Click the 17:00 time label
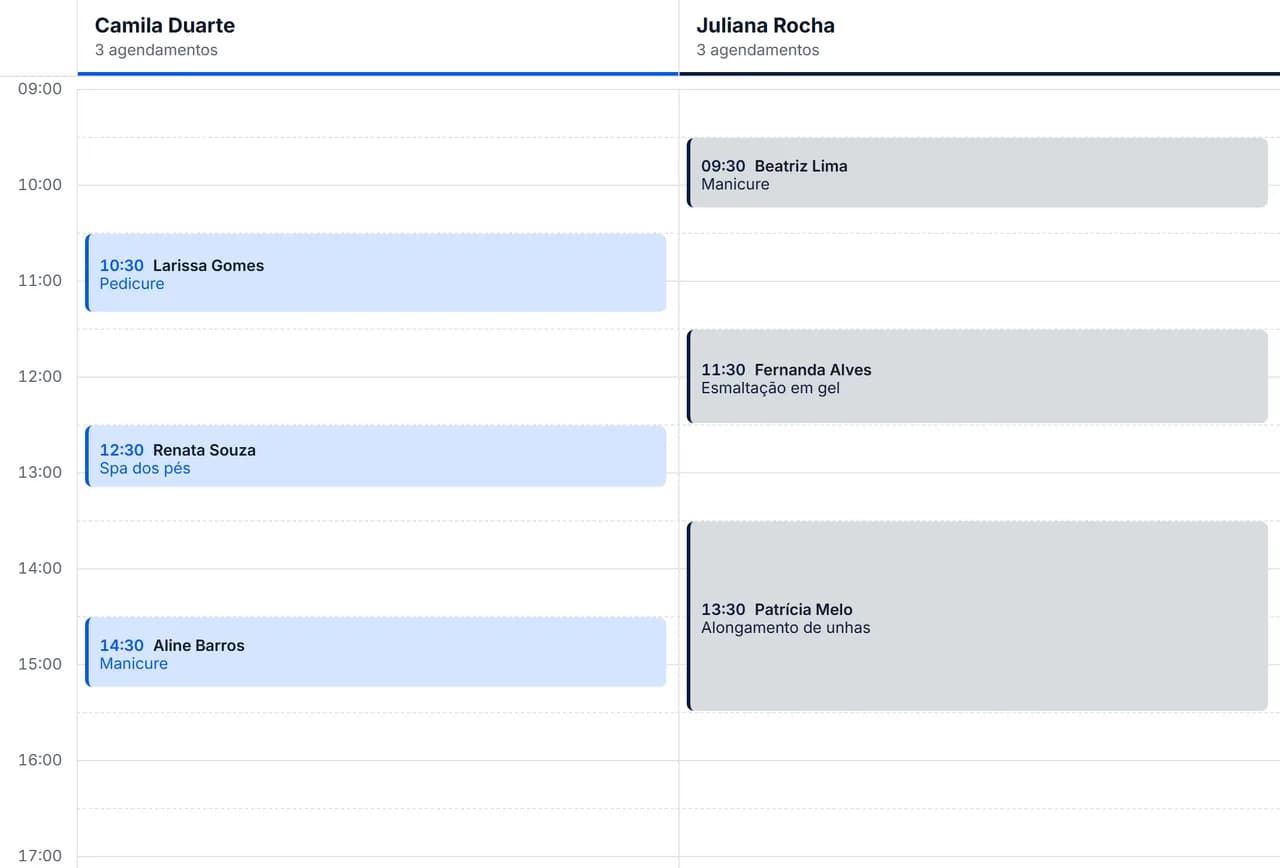 pos(40,856)
